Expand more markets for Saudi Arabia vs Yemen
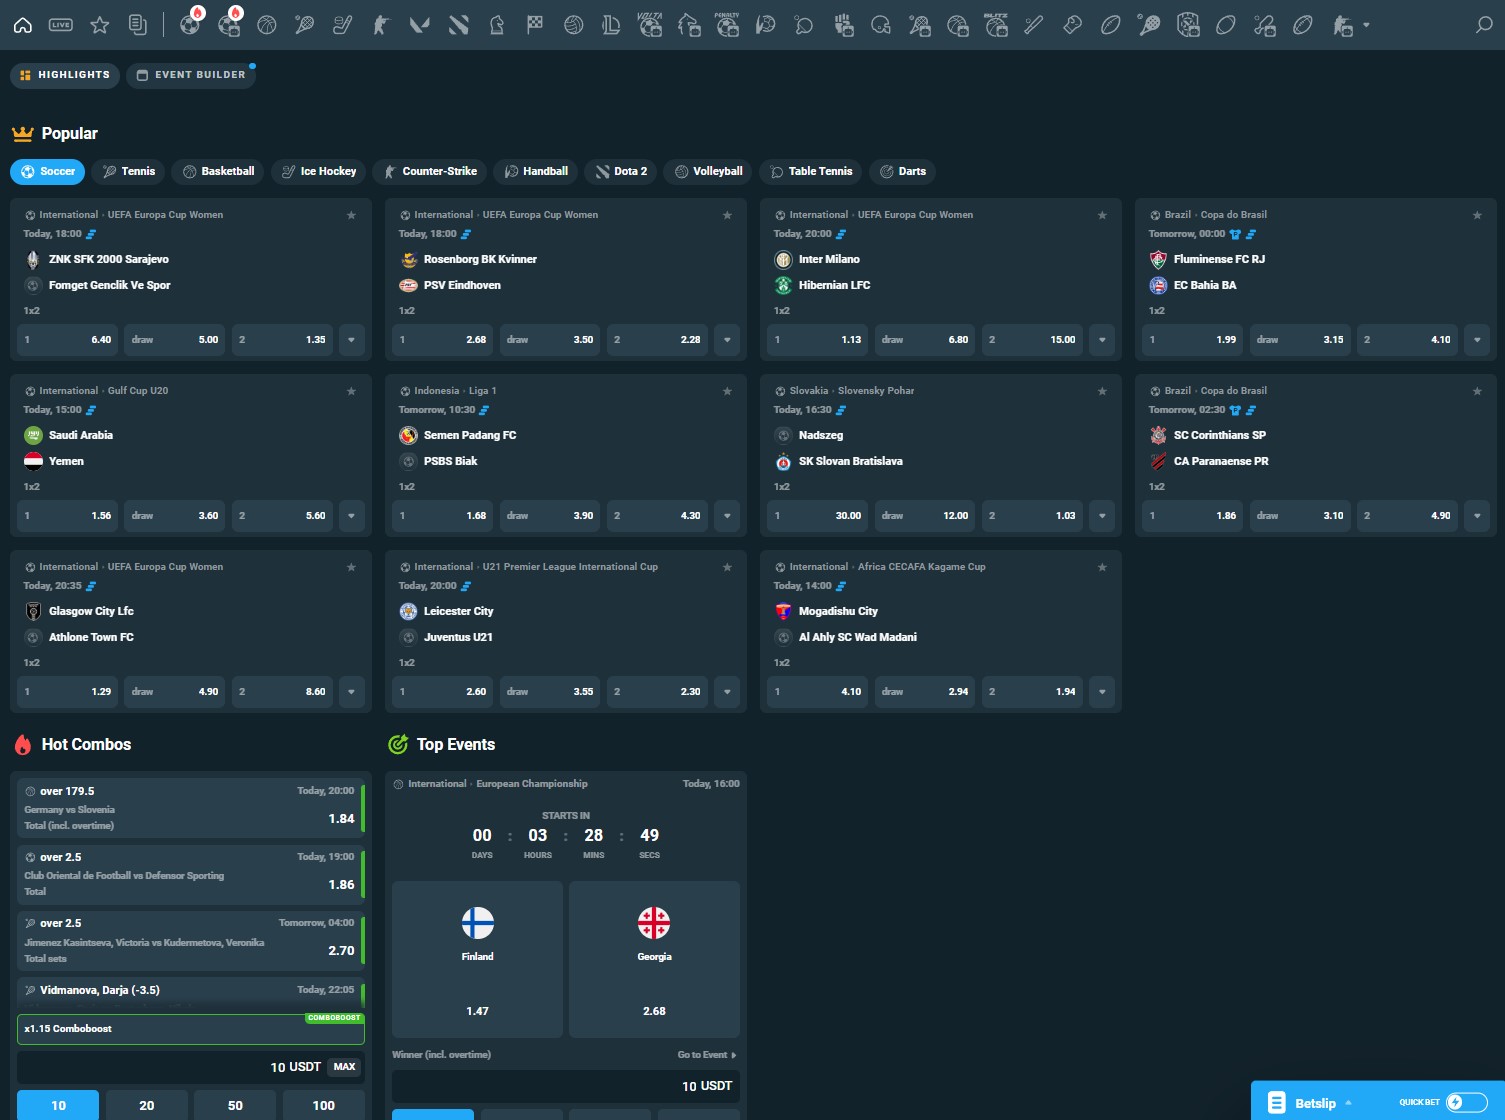1505x1120 pixels. coord(351,516)
